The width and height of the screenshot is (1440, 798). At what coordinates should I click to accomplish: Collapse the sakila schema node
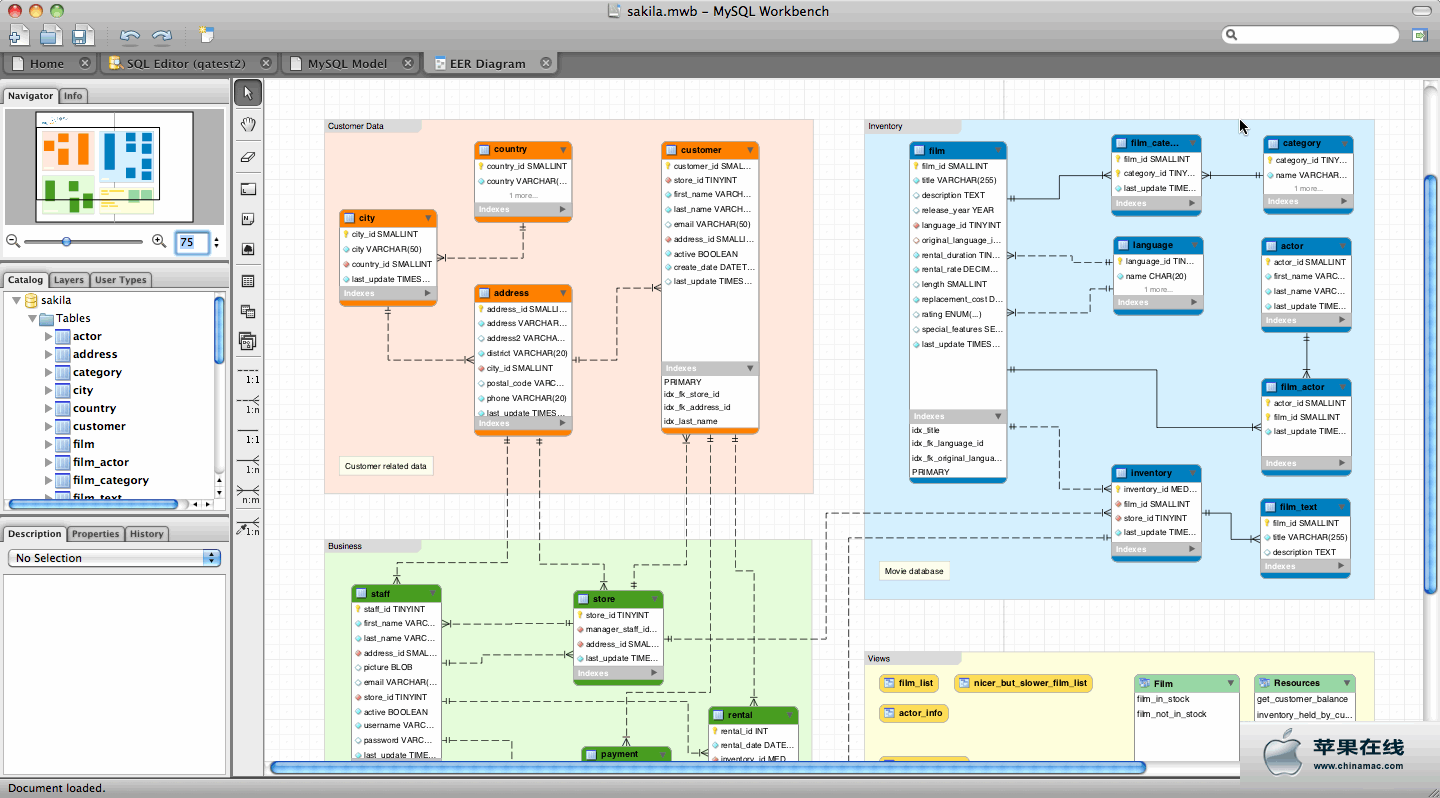[x=16, y=300]
